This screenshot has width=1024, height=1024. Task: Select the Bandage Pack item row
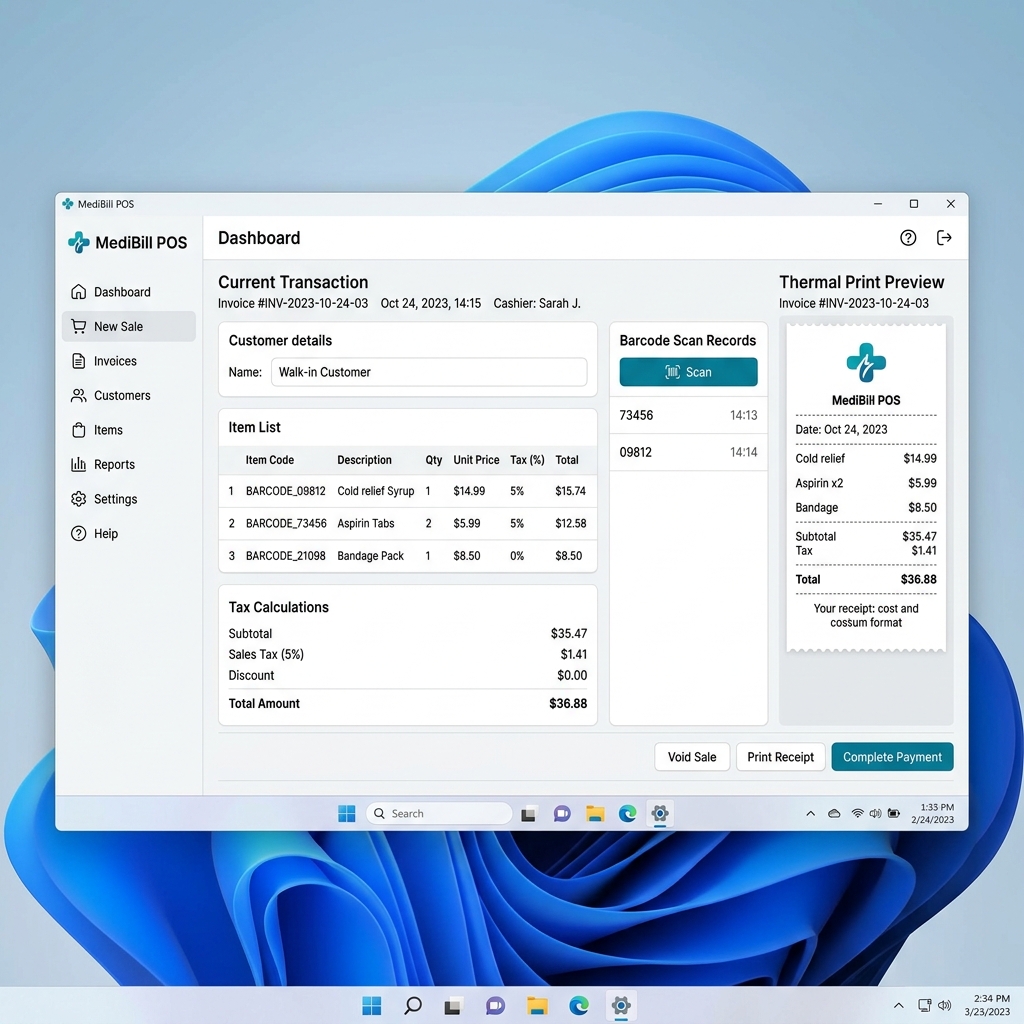click(x=408, y=556)
